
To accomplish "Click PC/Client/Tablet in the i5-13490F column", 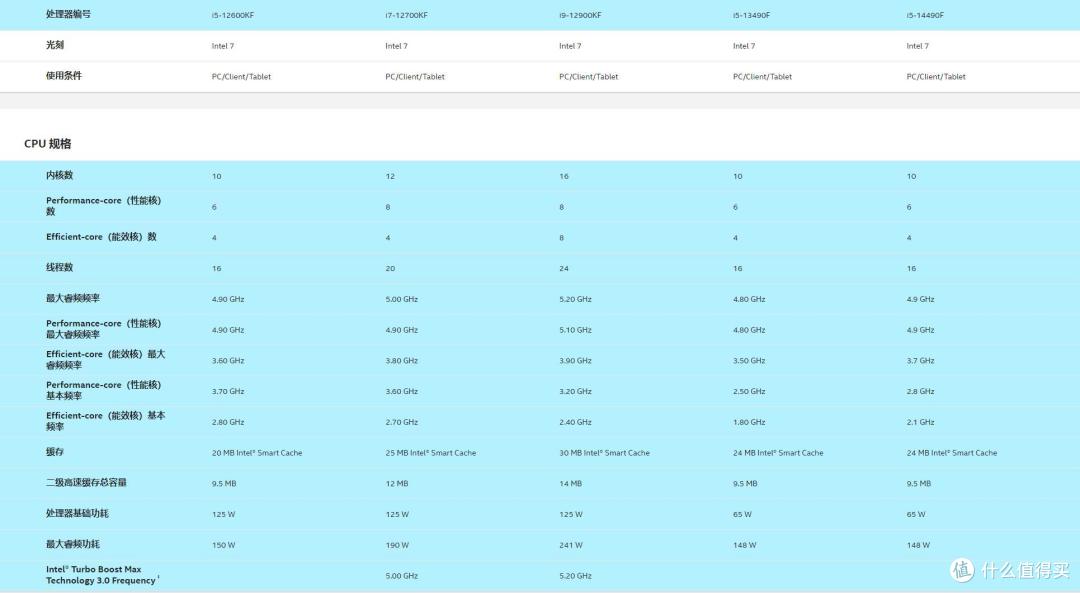I will click(762, 77).
